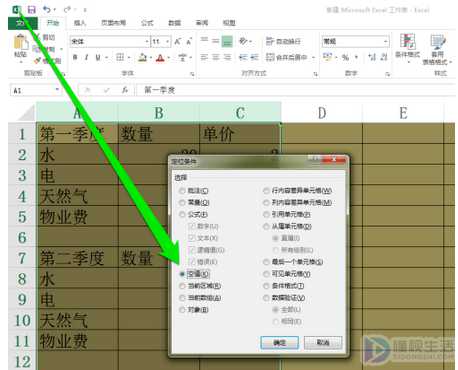Image resolution: width=458 pixels, height=370 pixels.
Task: Switch to the 公式 (Formulas) ribbon tab
Action: coord(147,23)
